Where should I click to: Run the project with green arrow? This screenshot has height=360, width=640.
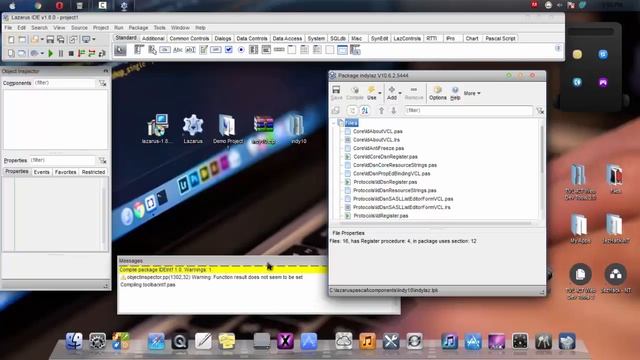tap(51, 53)
